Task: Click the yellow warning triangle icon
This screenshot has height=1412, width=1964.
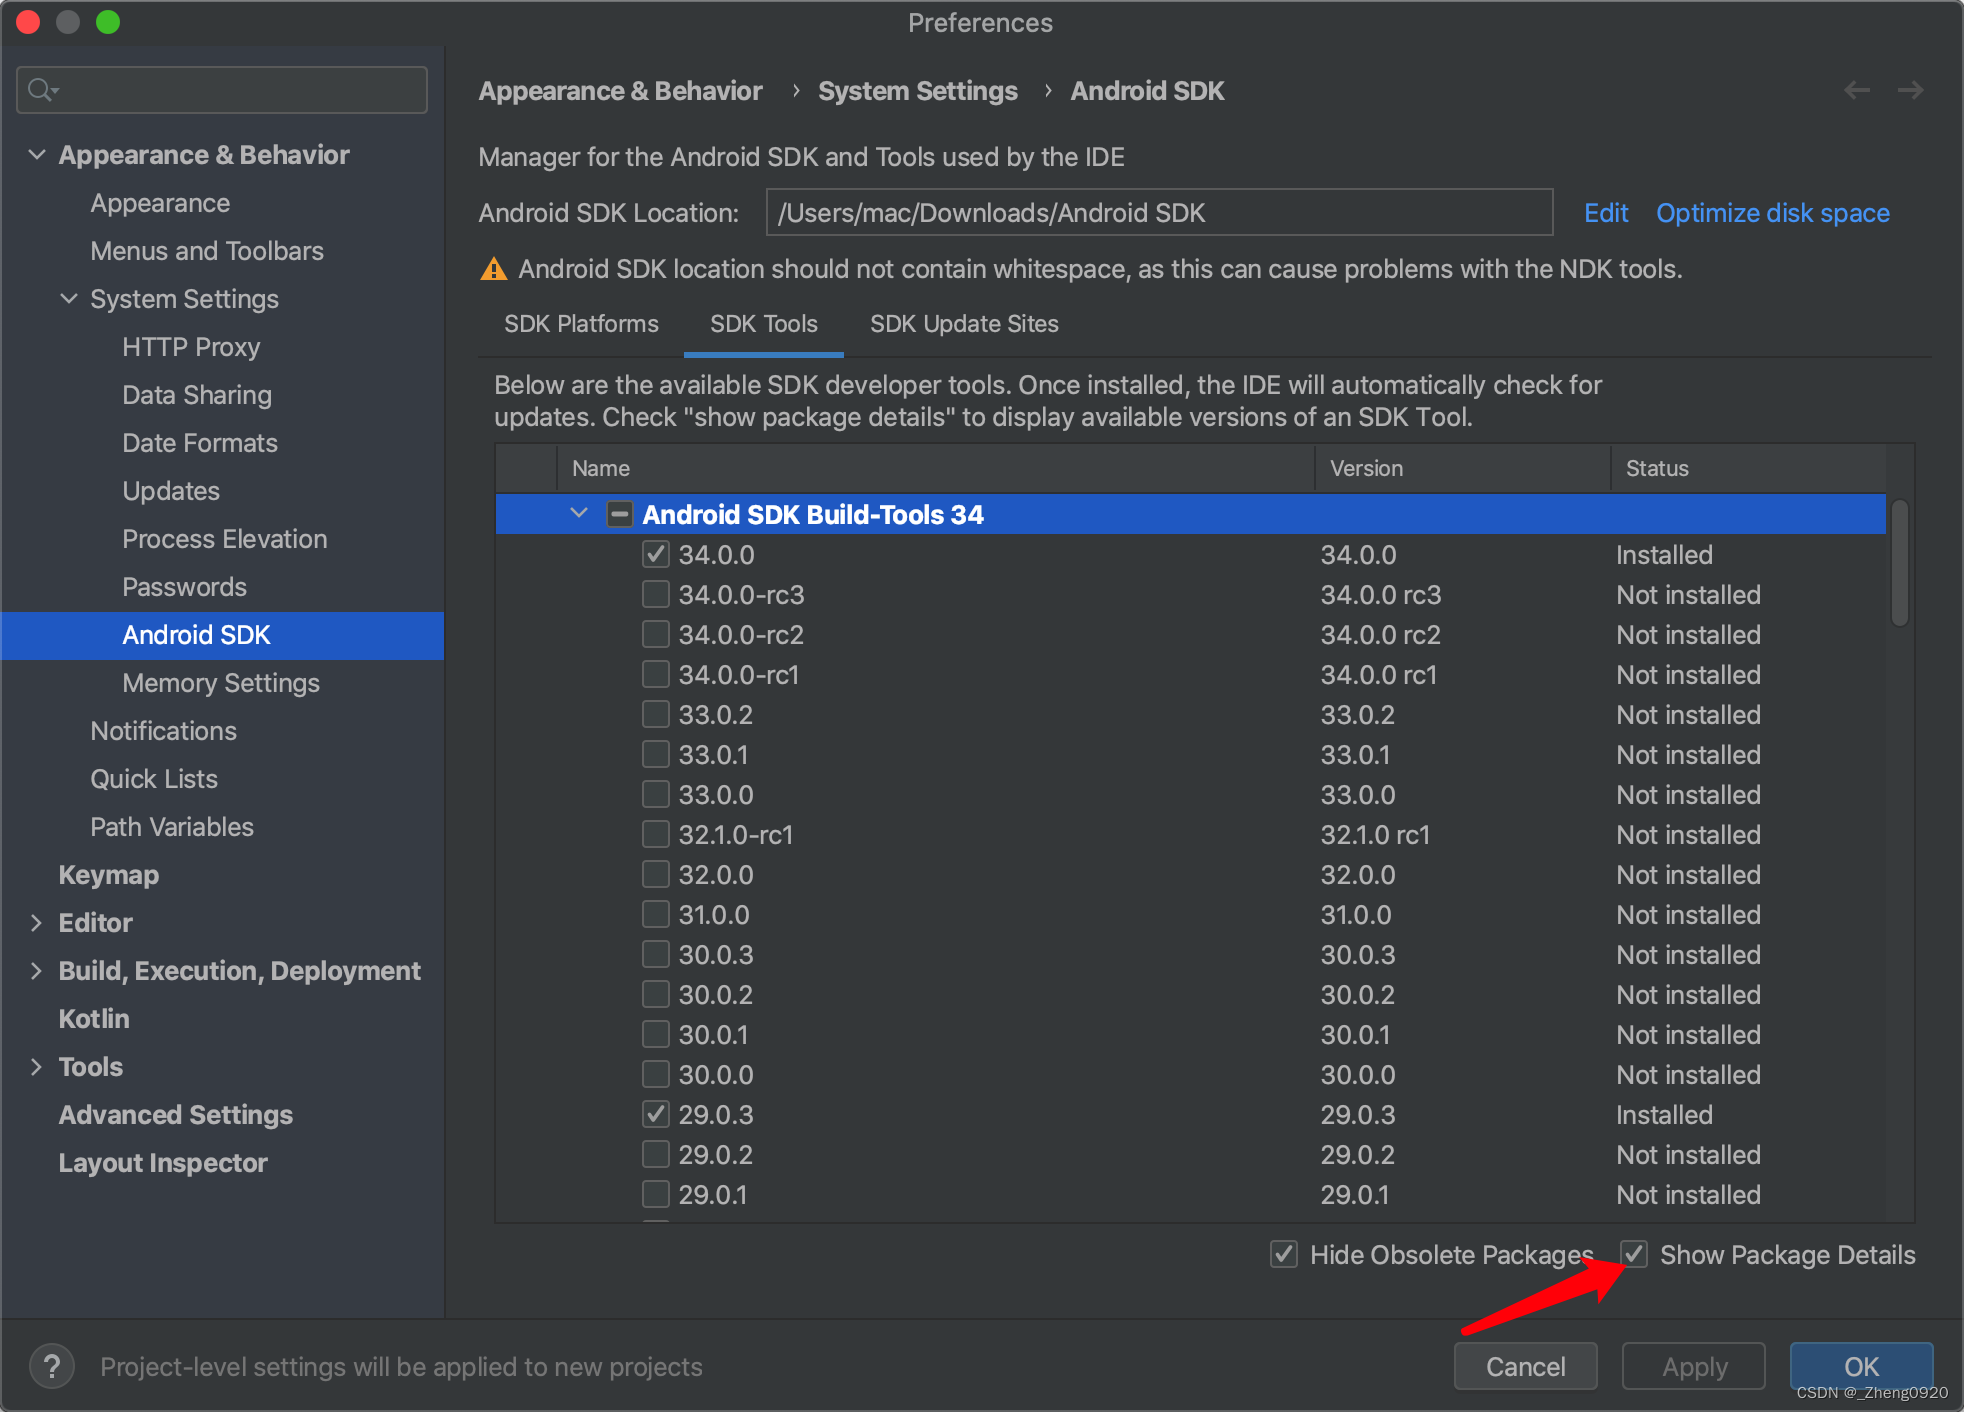Action: pyautogui.click(x=494, y=269)
